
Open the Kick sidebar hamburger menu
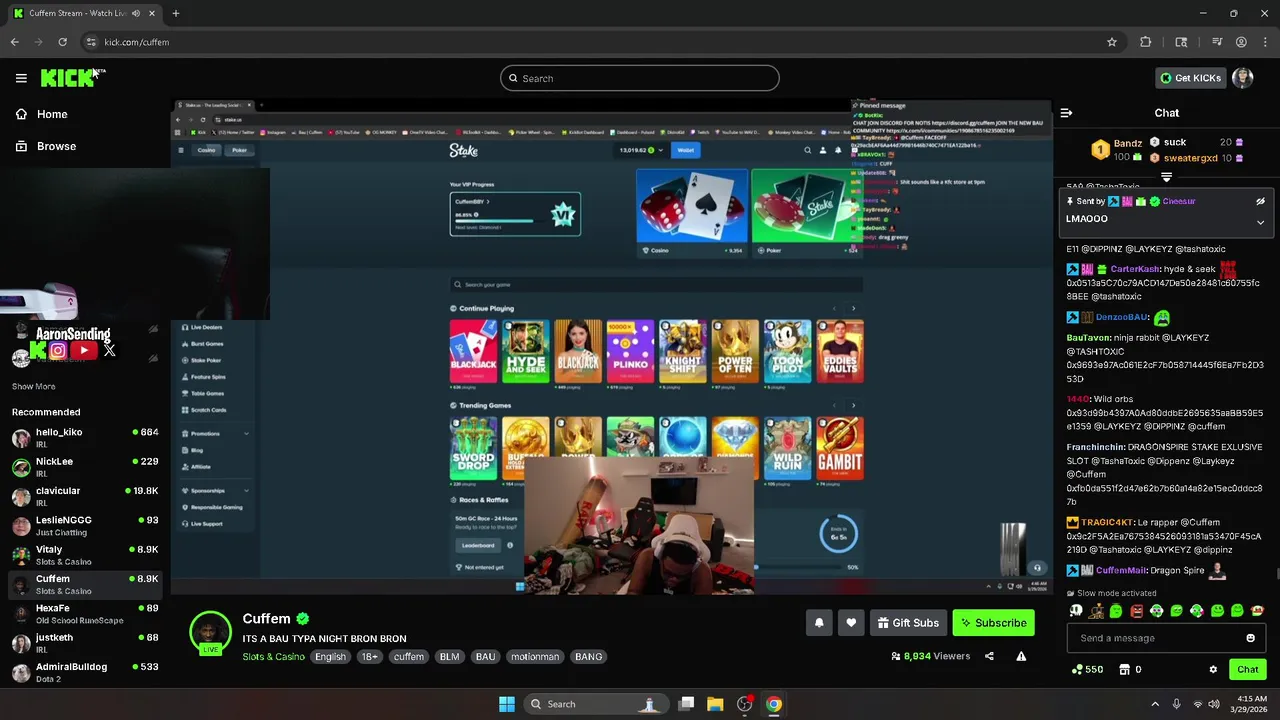pyautogui.click(x=21, y=78)
